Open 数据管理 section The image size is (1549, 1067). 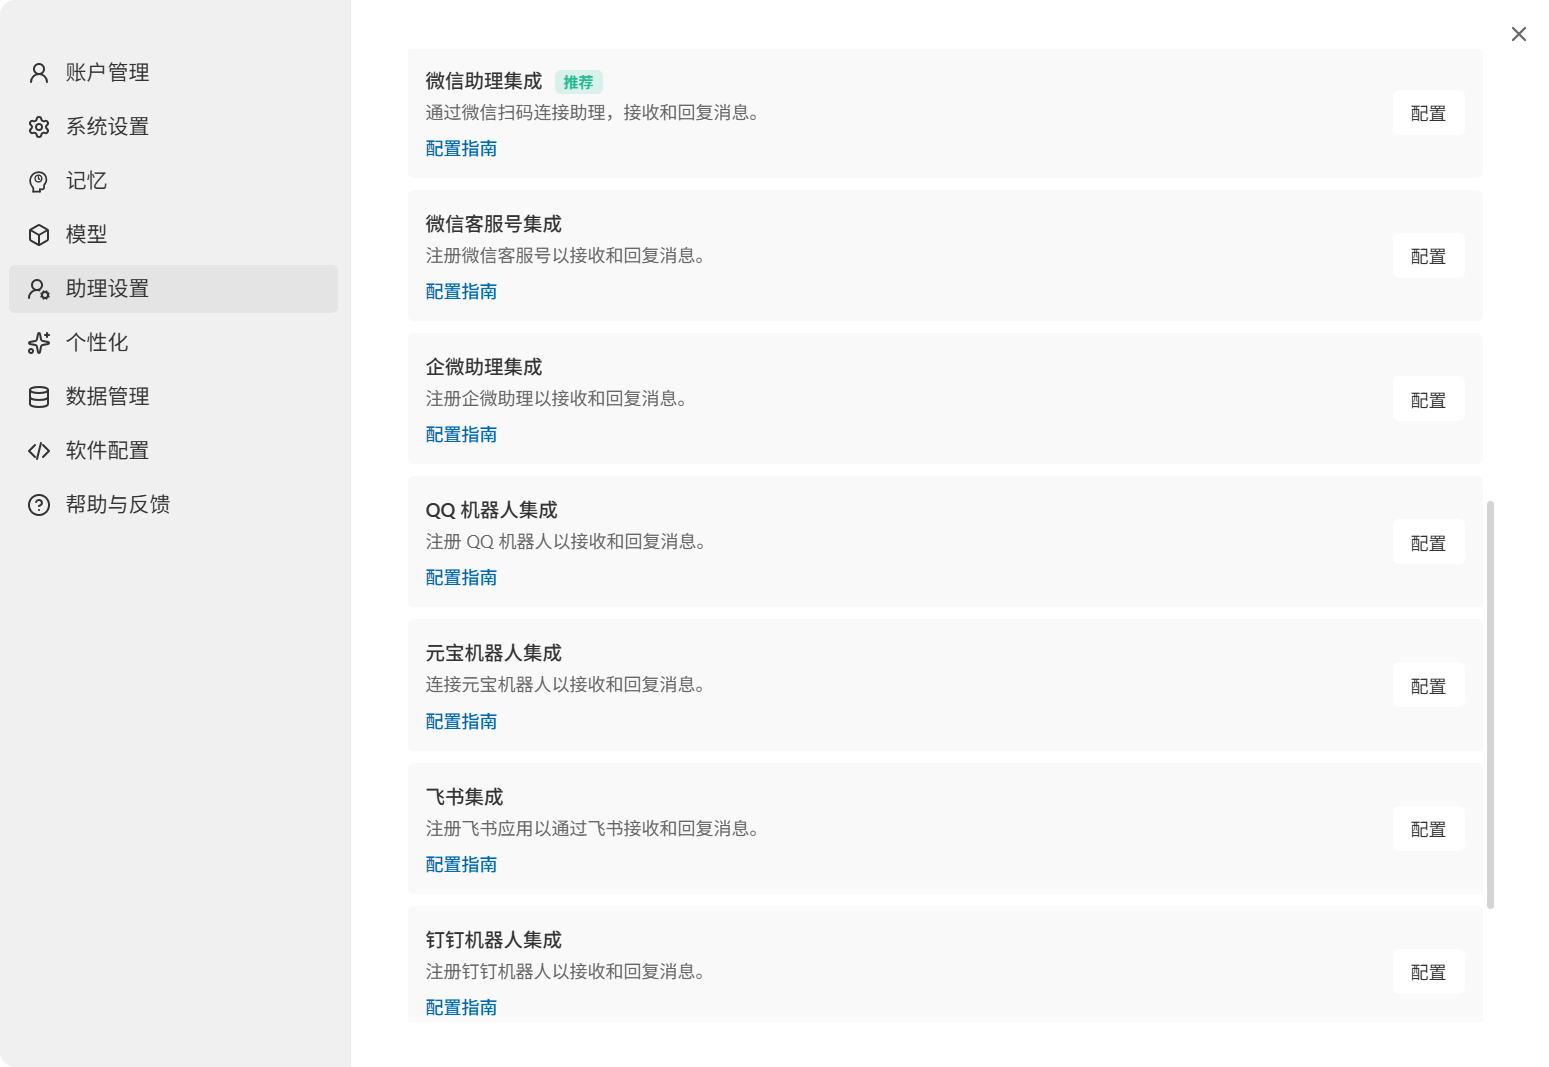(x=173, y=397)
